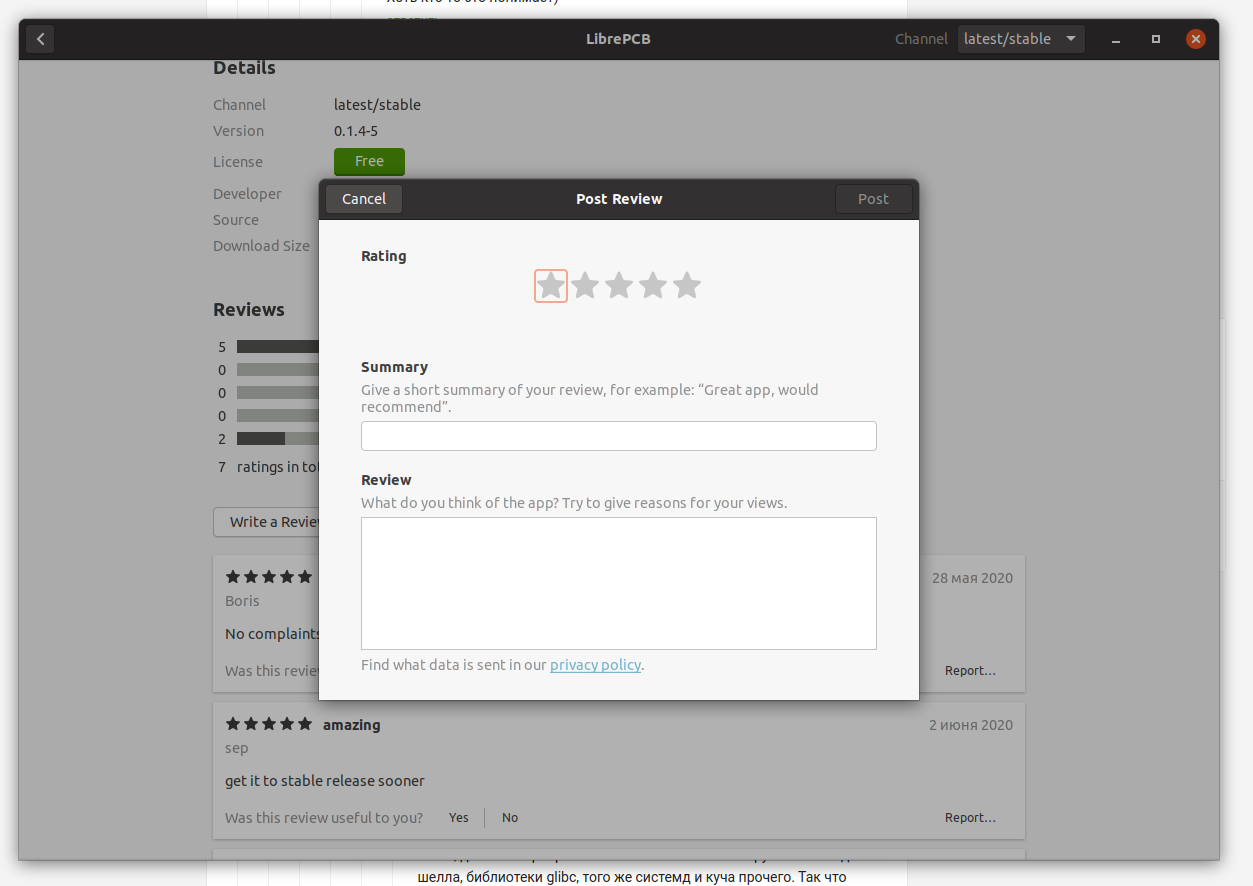Click the Post Review dialog title
The image size is (1253, 886).
(x=619, y=199)
